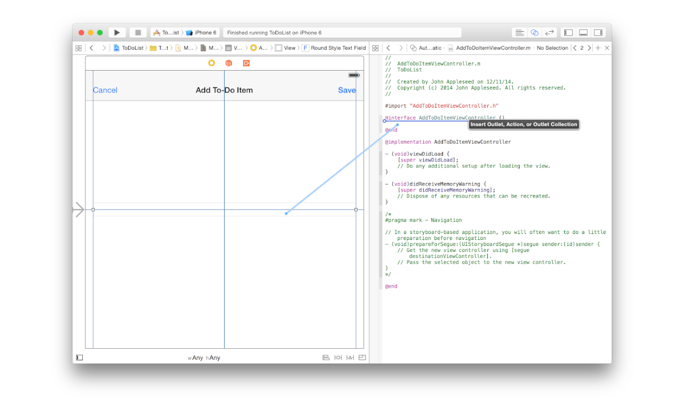Click the storyboard entry point arrow
The height and width of the screenshot is (404, 680).
point(79,210)
